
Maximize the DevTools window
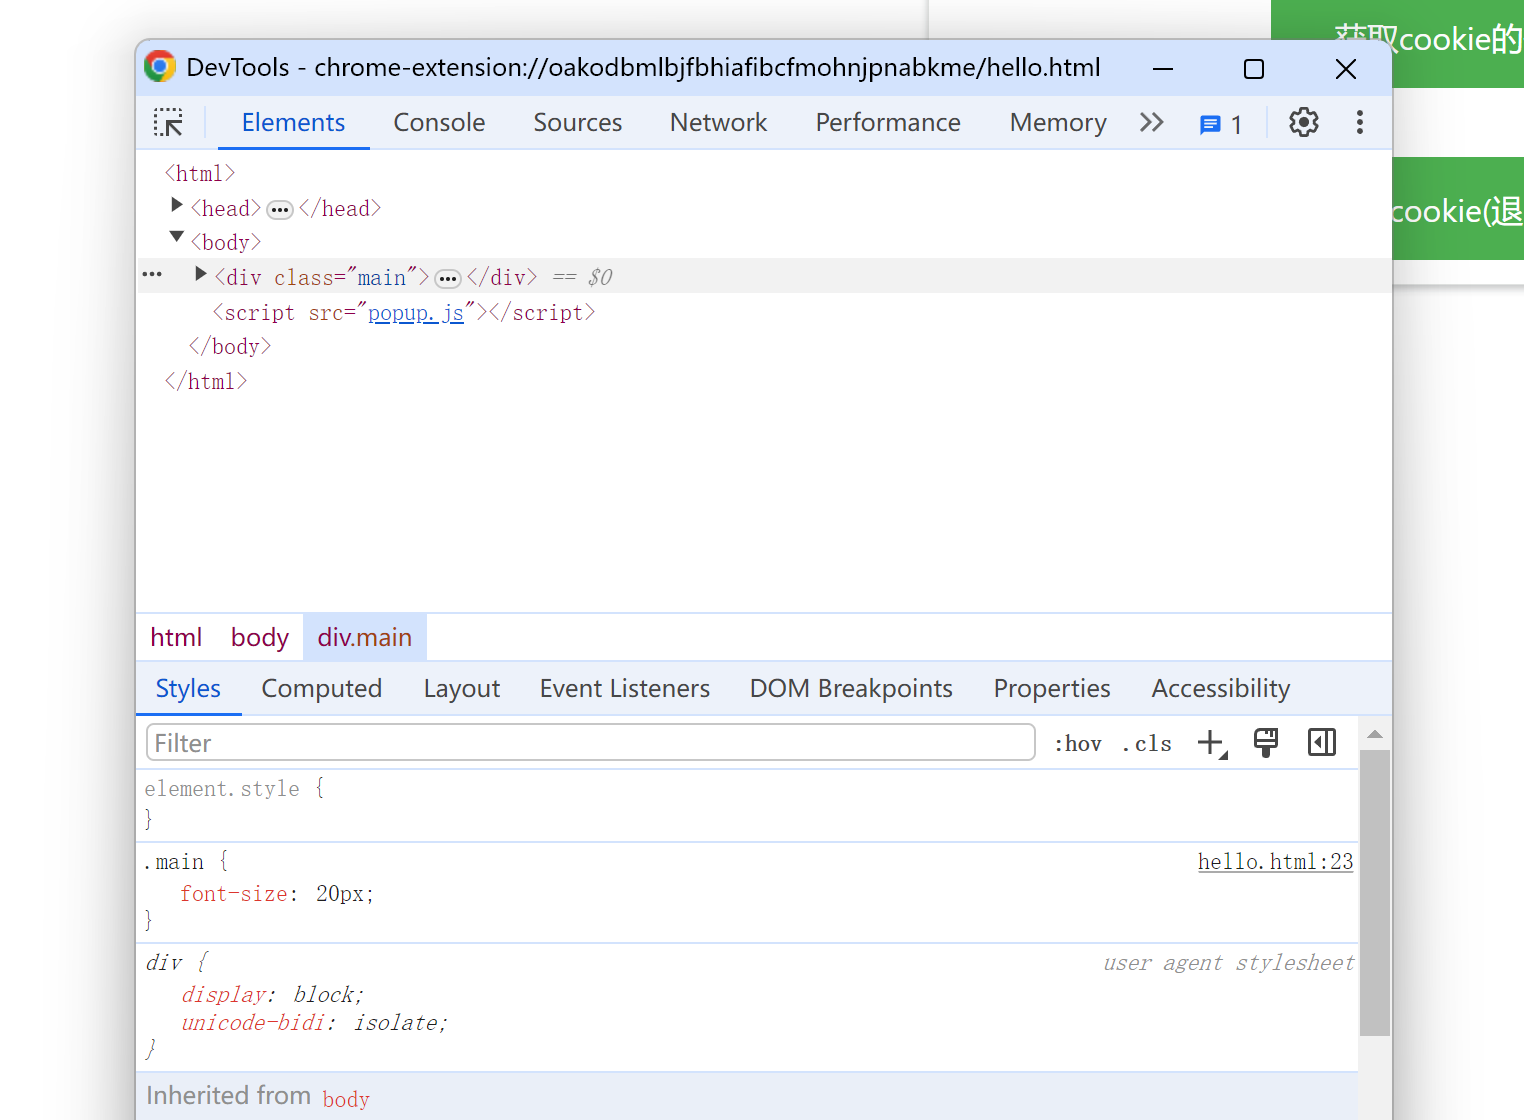tap(1253, 68)
